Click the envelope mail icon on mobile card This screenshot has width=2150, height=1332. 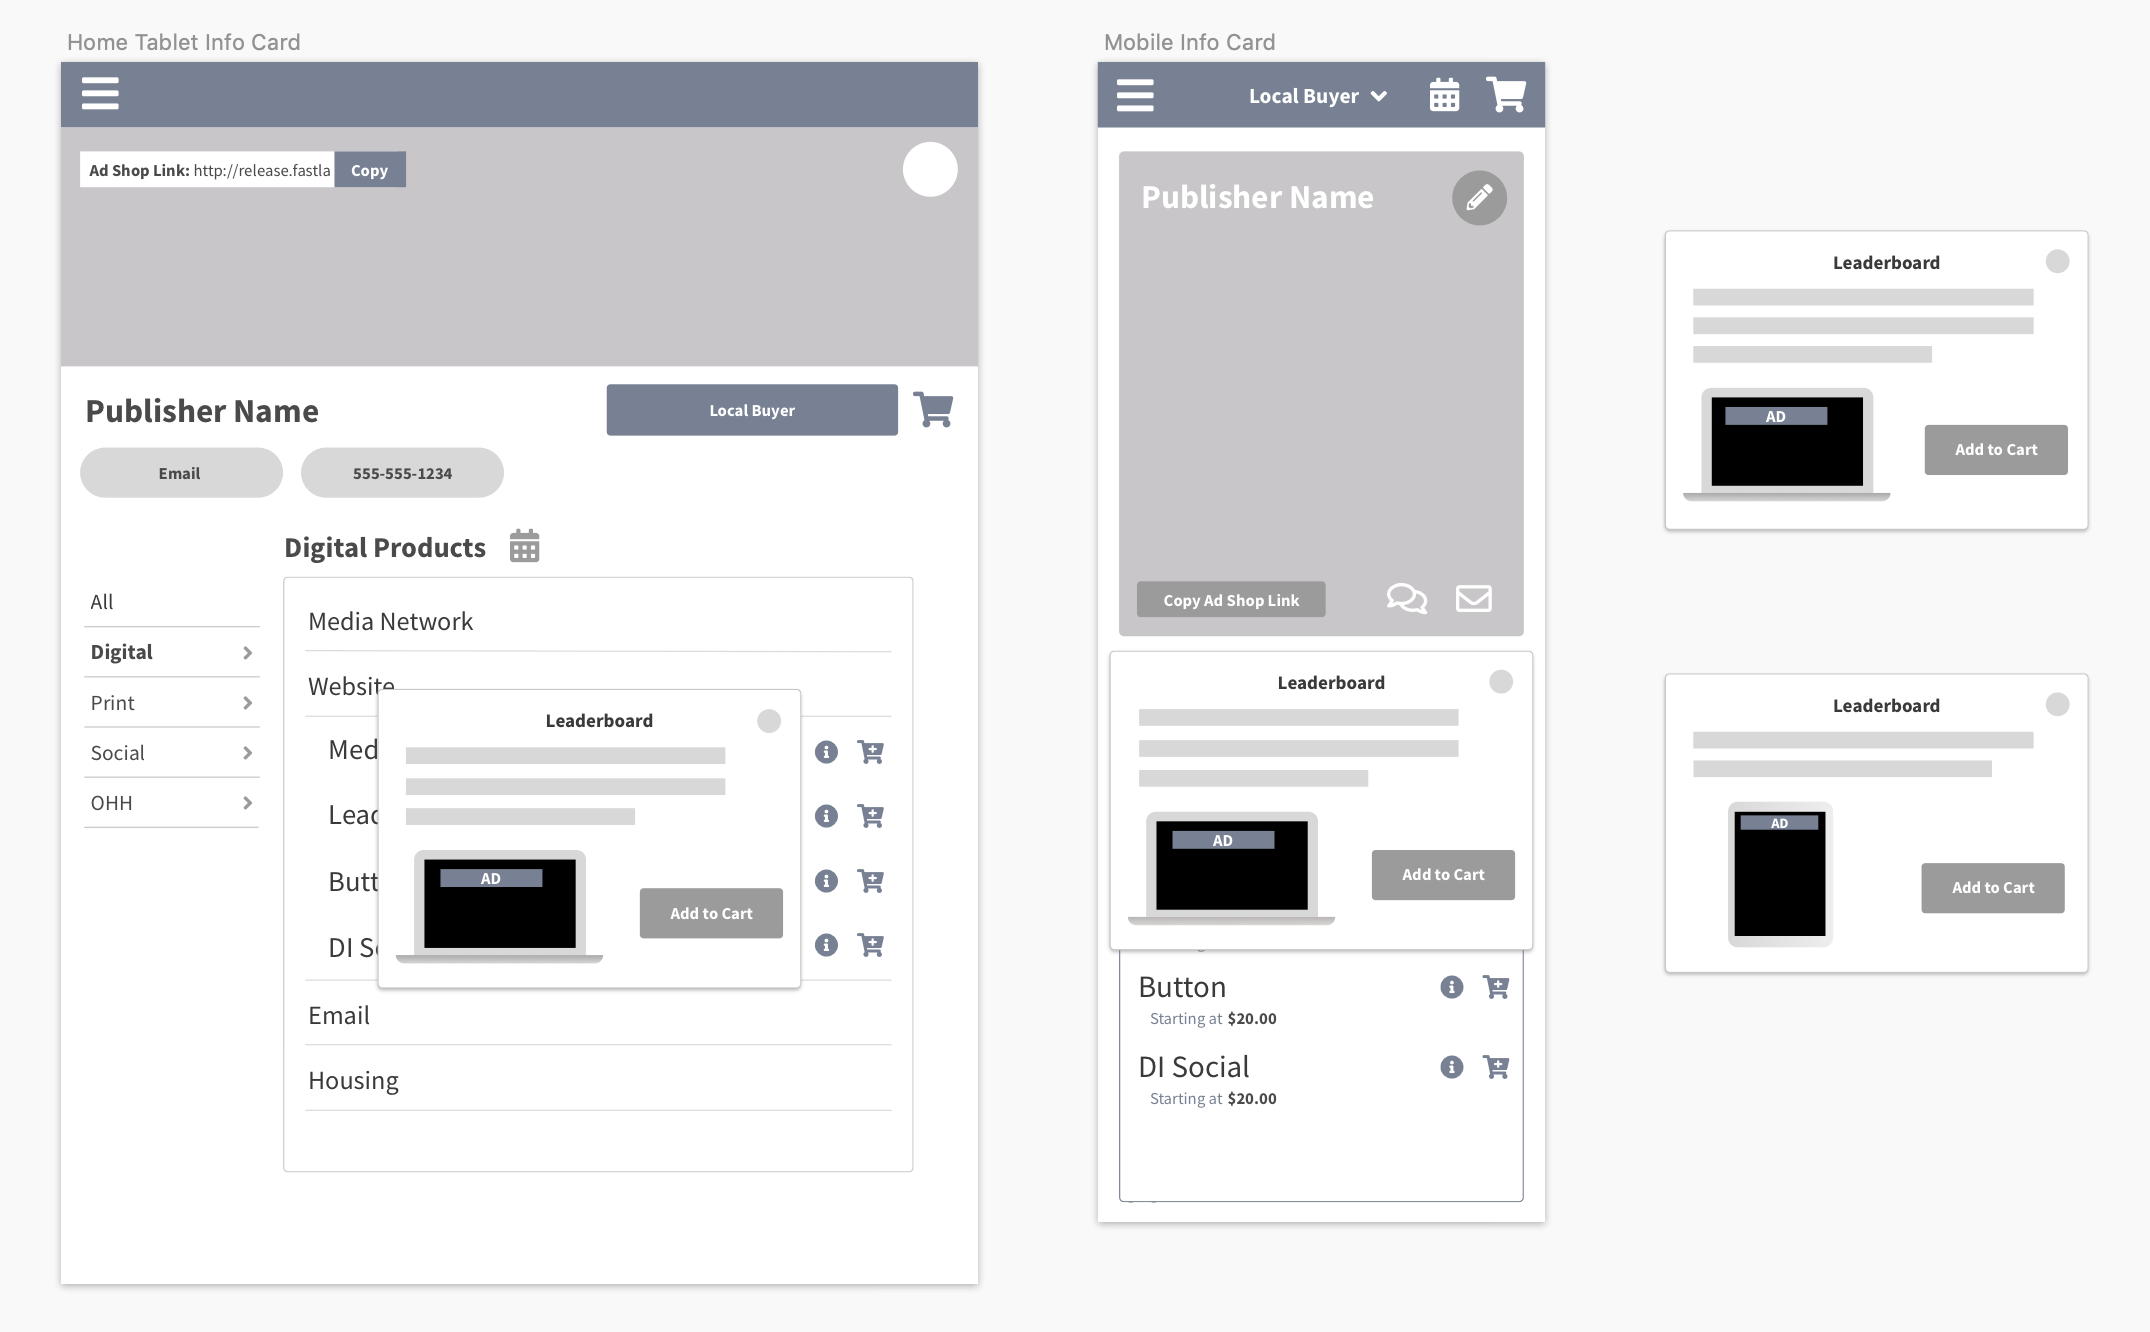pos(1473,599)
